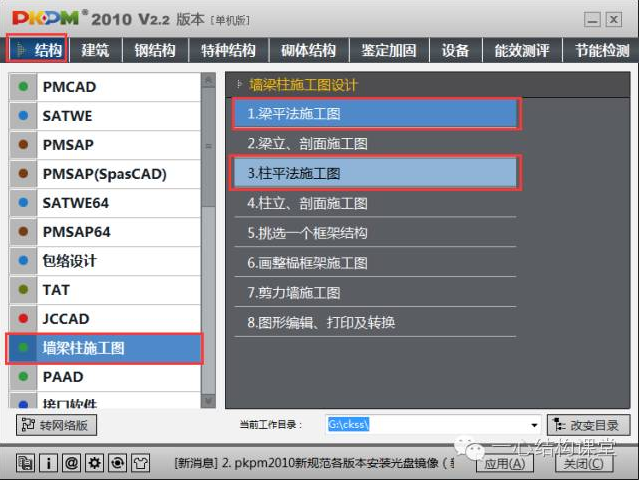
Task: Choose 6.画整榀框架施工图
Action: coord(375,263)
